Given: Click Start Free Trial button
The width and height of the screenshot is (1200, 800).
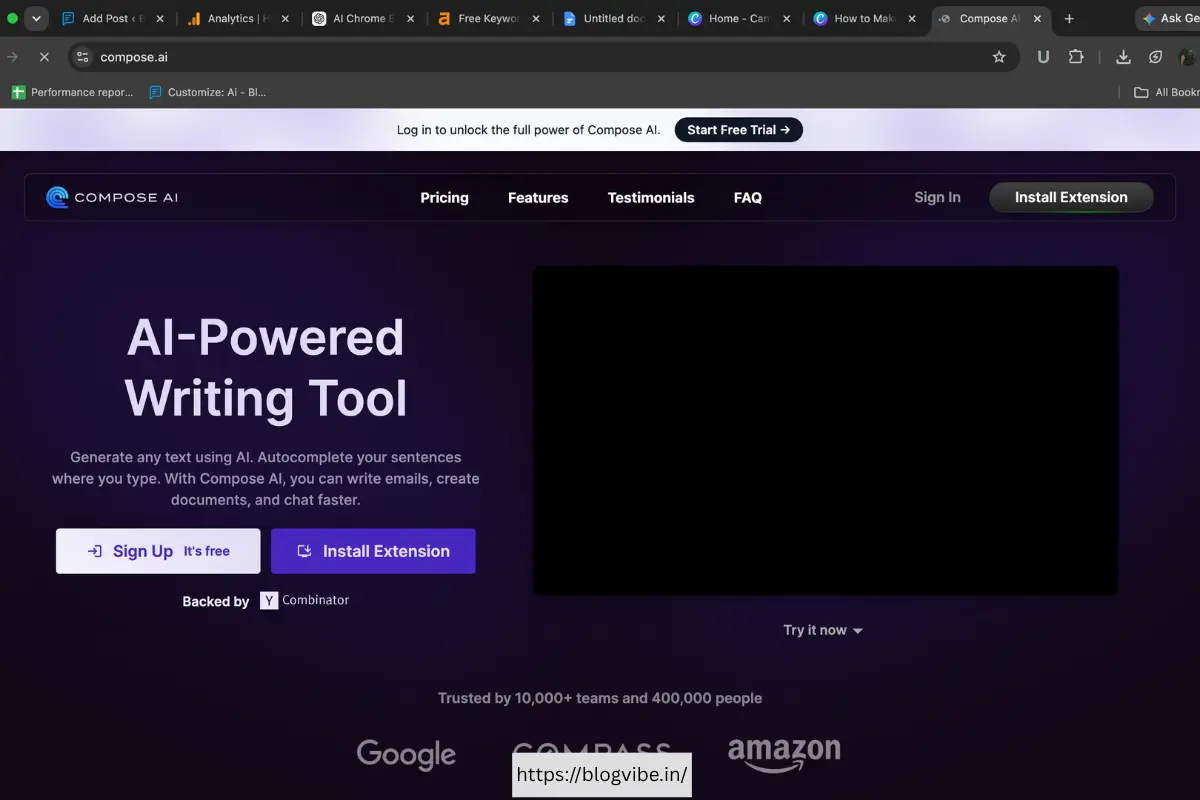Looking at the screenshot, I should [x=739, y=130].
